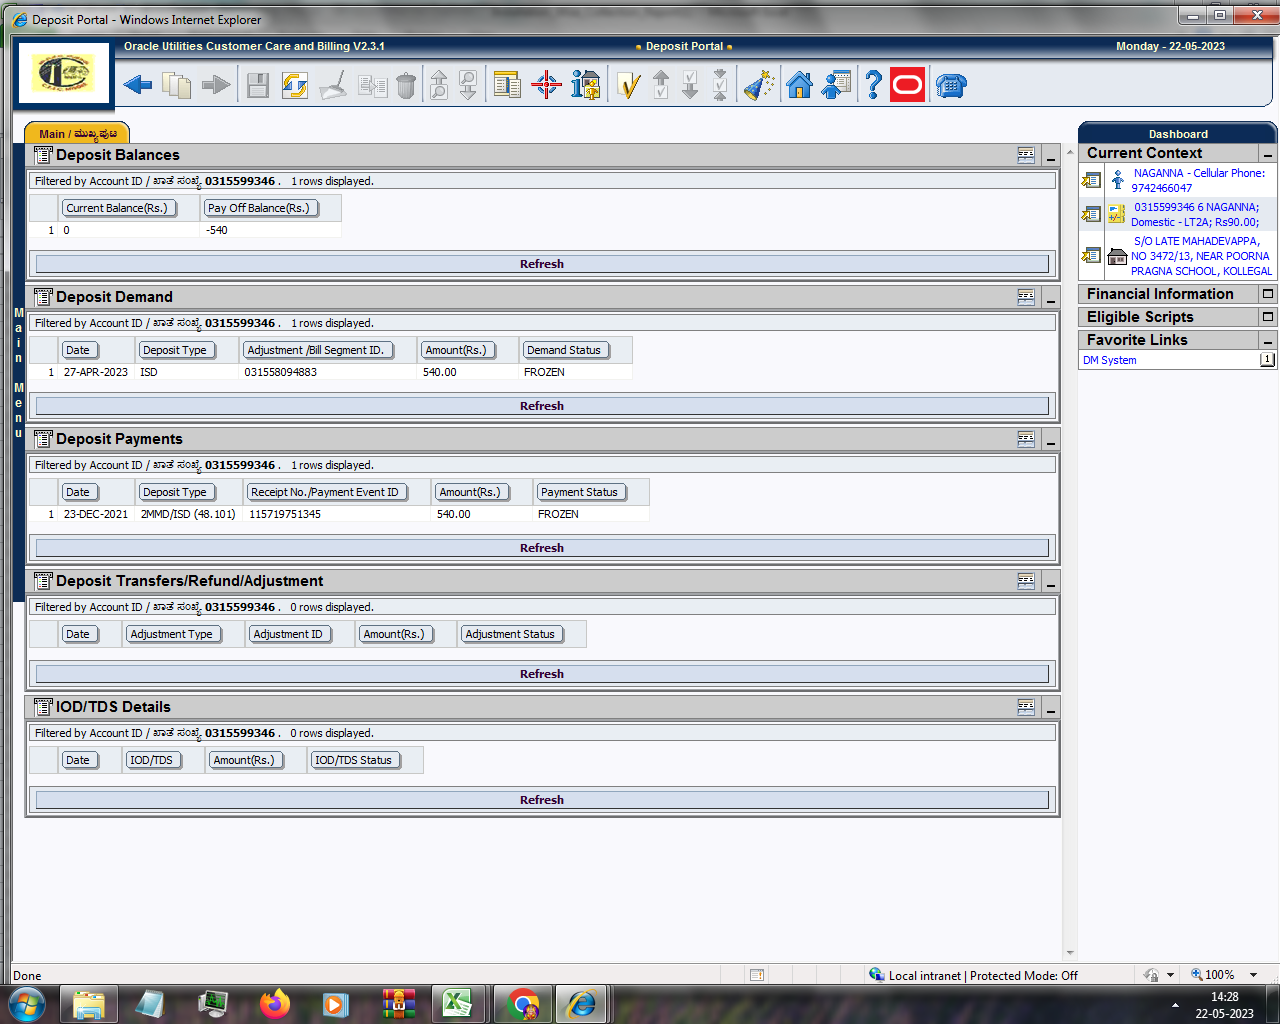
Task: Open the DM System favorite link
Action: click(1109, 360)
